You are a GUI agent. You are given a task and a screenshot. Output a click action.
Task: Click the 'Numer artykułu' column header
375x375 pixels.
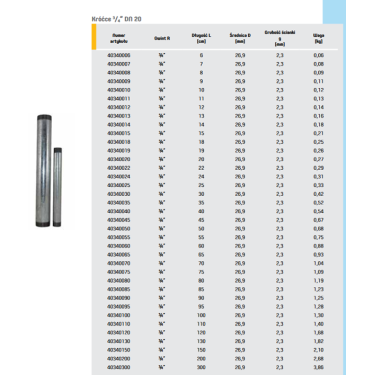tap(119, 38)
